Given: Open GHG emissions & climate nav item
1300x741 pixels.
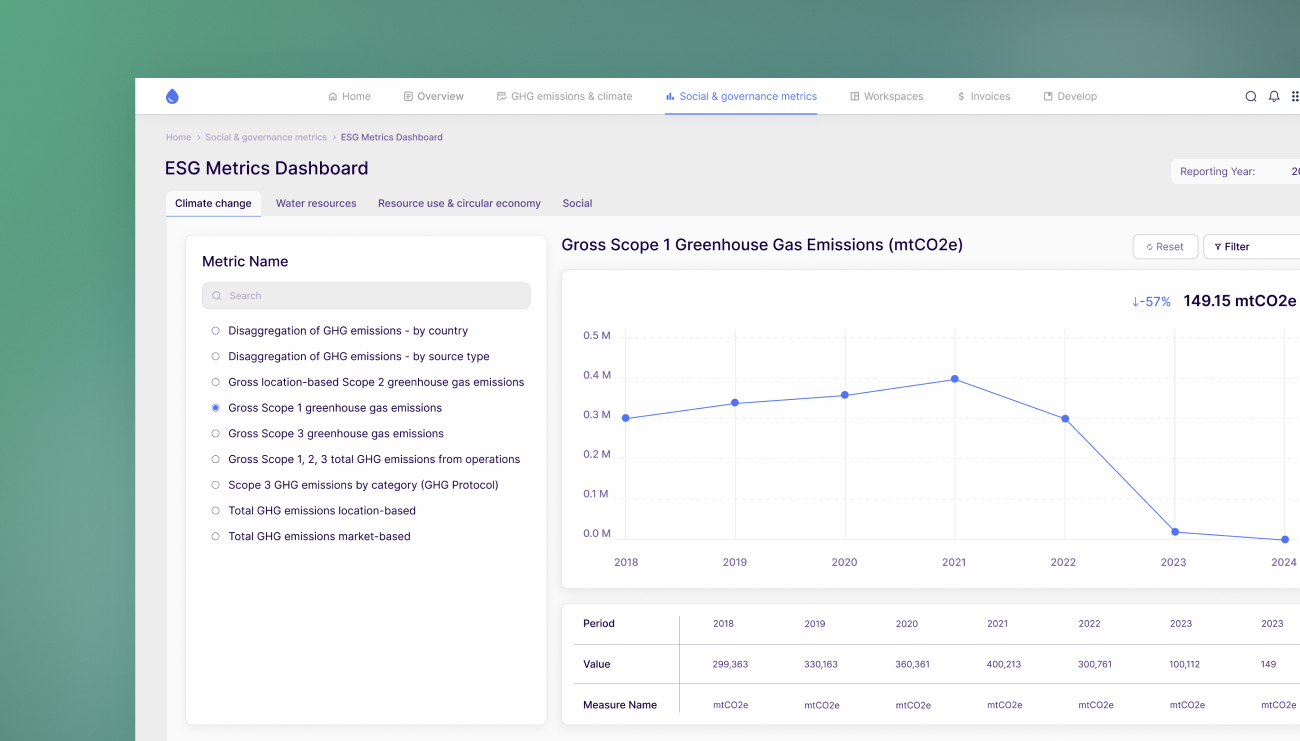Looking at the screenshot, I should [564, 96].
